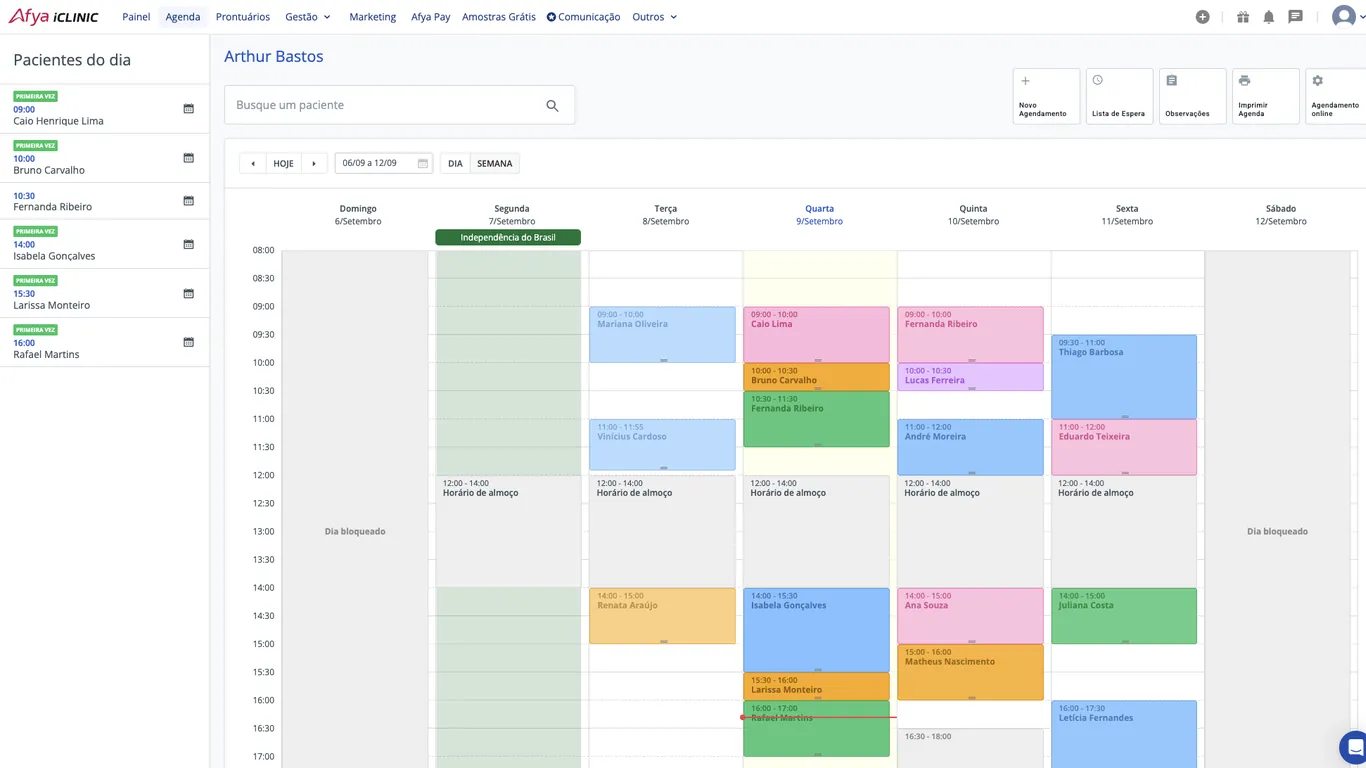Click the Novo Agendamento button
The width and height of the screenshot is (1366, 768).
[x=1046, y=96]
